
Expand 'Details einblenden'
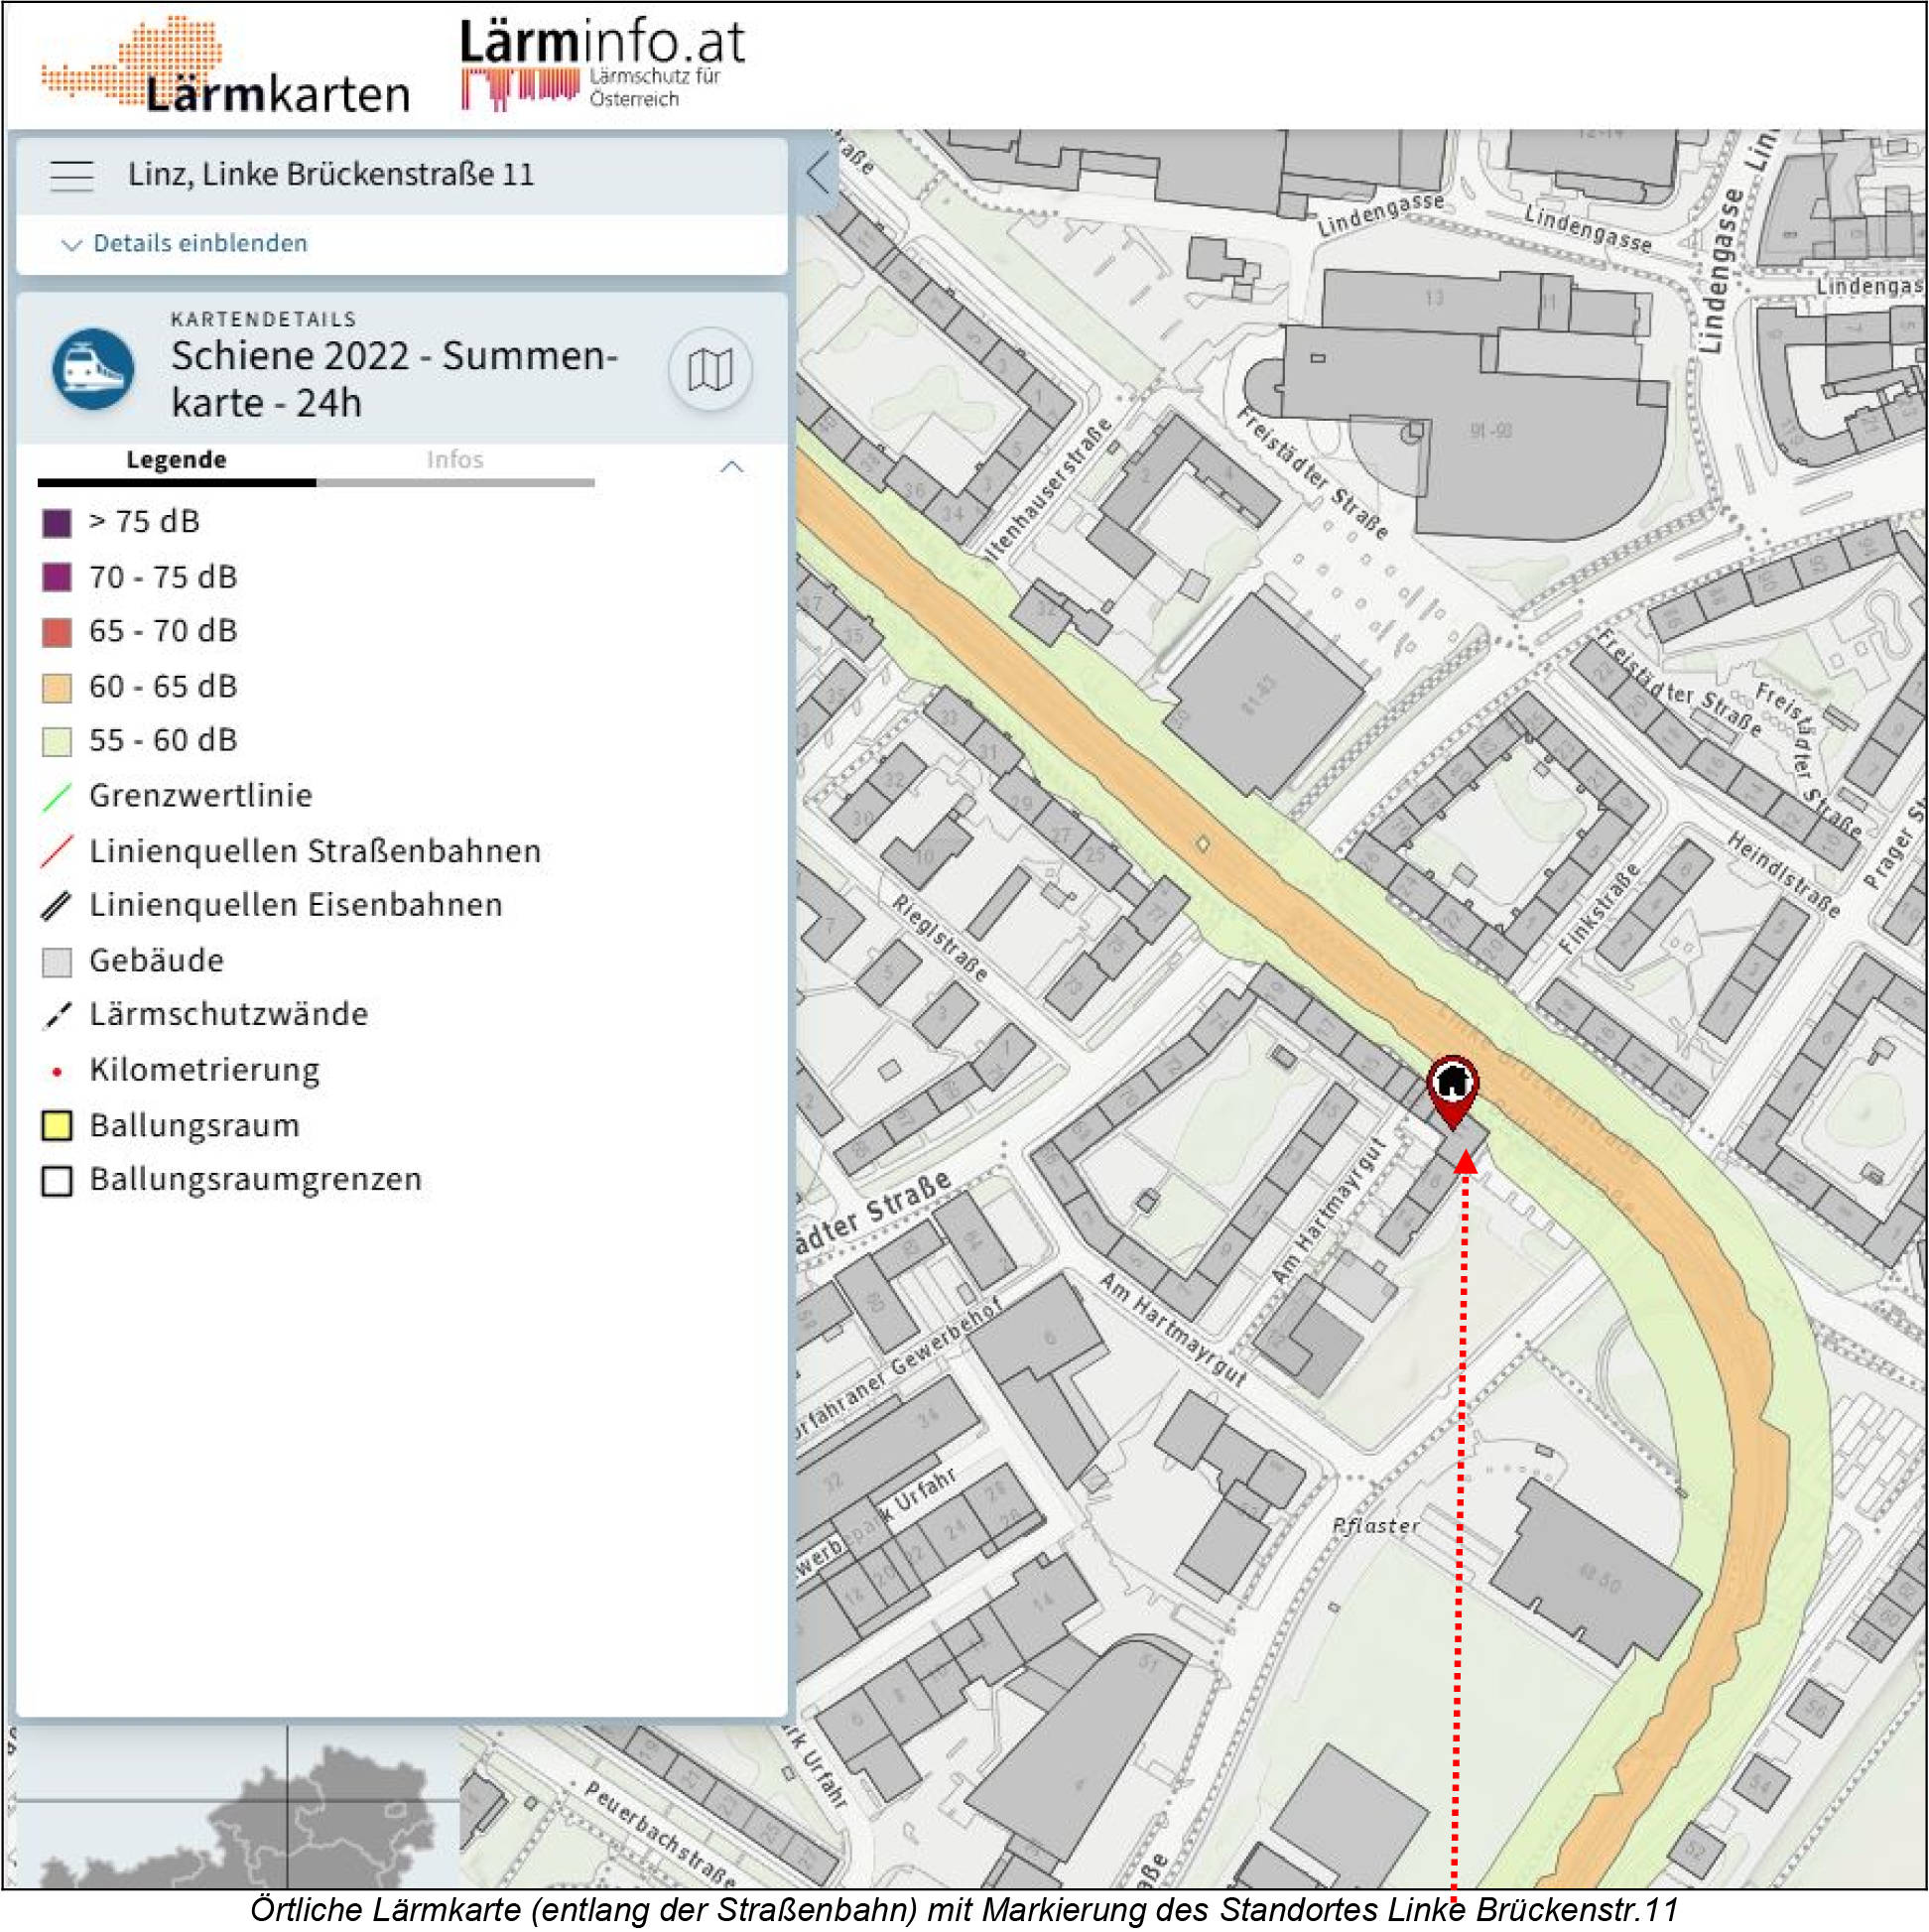(x=184, y=243)
